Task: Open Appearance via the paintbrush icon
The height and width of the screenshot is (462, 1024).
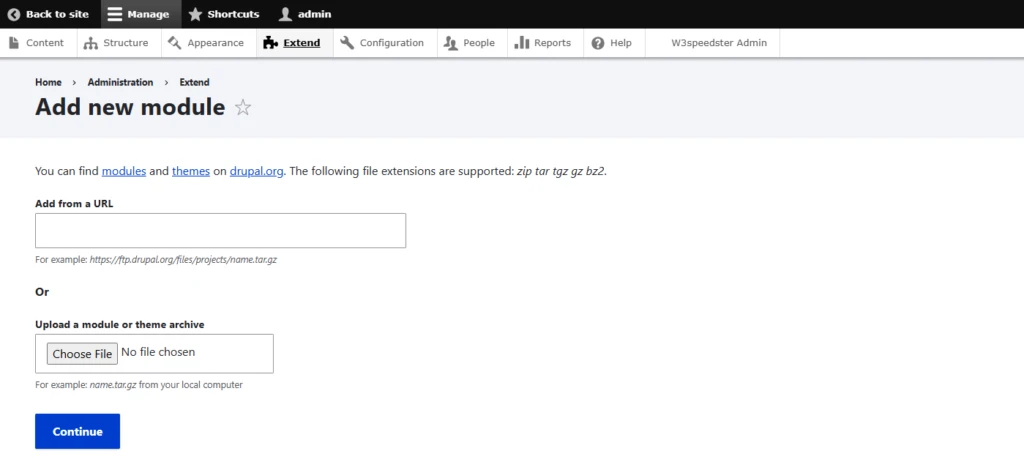Action: click(x=175, y=43)
